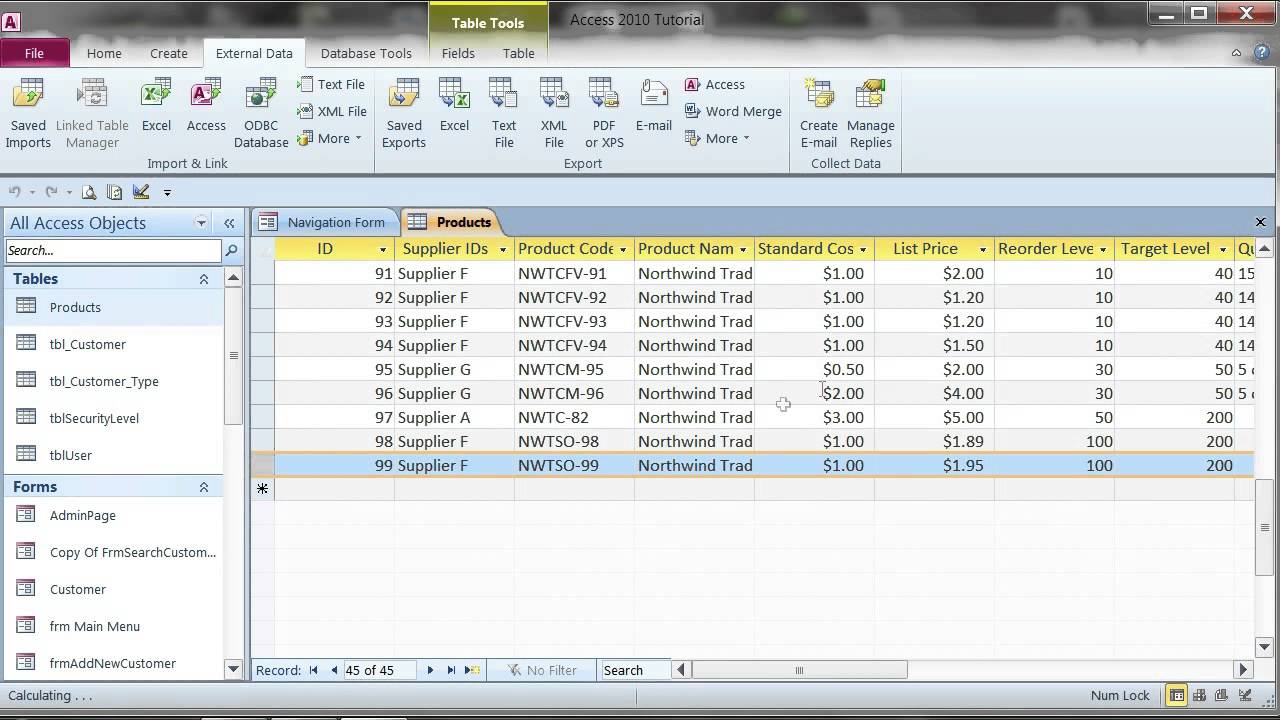This screenshot has width=1280, height=720.
Task: Import a Text File from Import & Link
Action: click(331, 85)
